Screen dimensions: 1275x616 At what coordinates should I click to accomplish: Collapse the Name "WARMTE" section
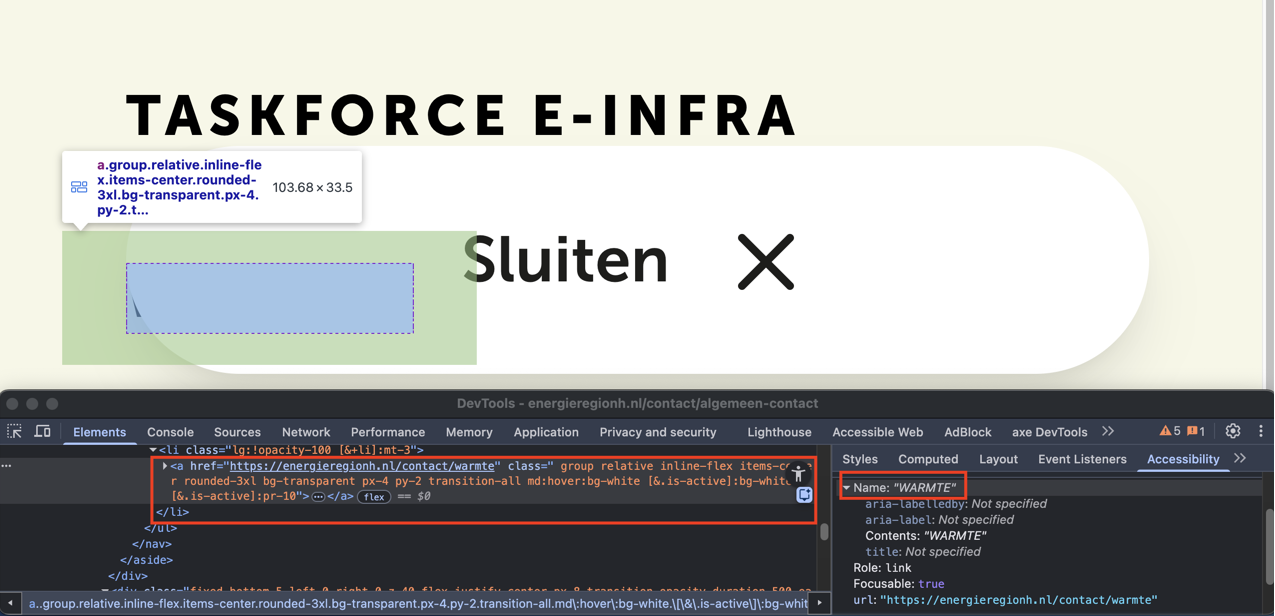tap(847, 488)
